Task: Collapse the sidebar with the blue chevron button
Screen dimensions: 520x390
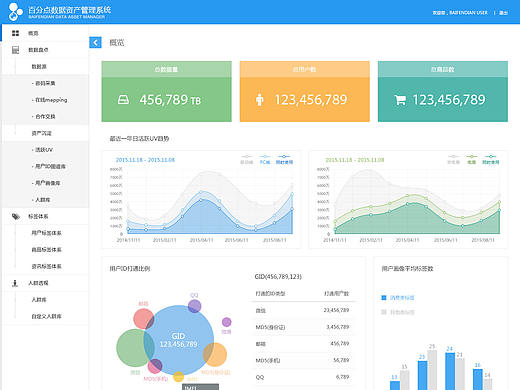Action: tap(95, 42)
